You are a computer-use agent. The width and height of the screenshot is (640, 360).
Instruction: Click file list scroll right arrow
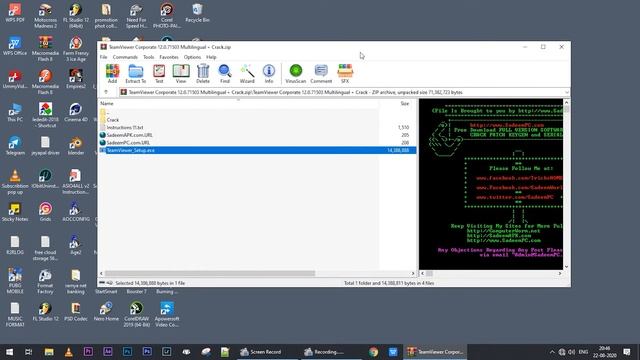click(413, 273)
